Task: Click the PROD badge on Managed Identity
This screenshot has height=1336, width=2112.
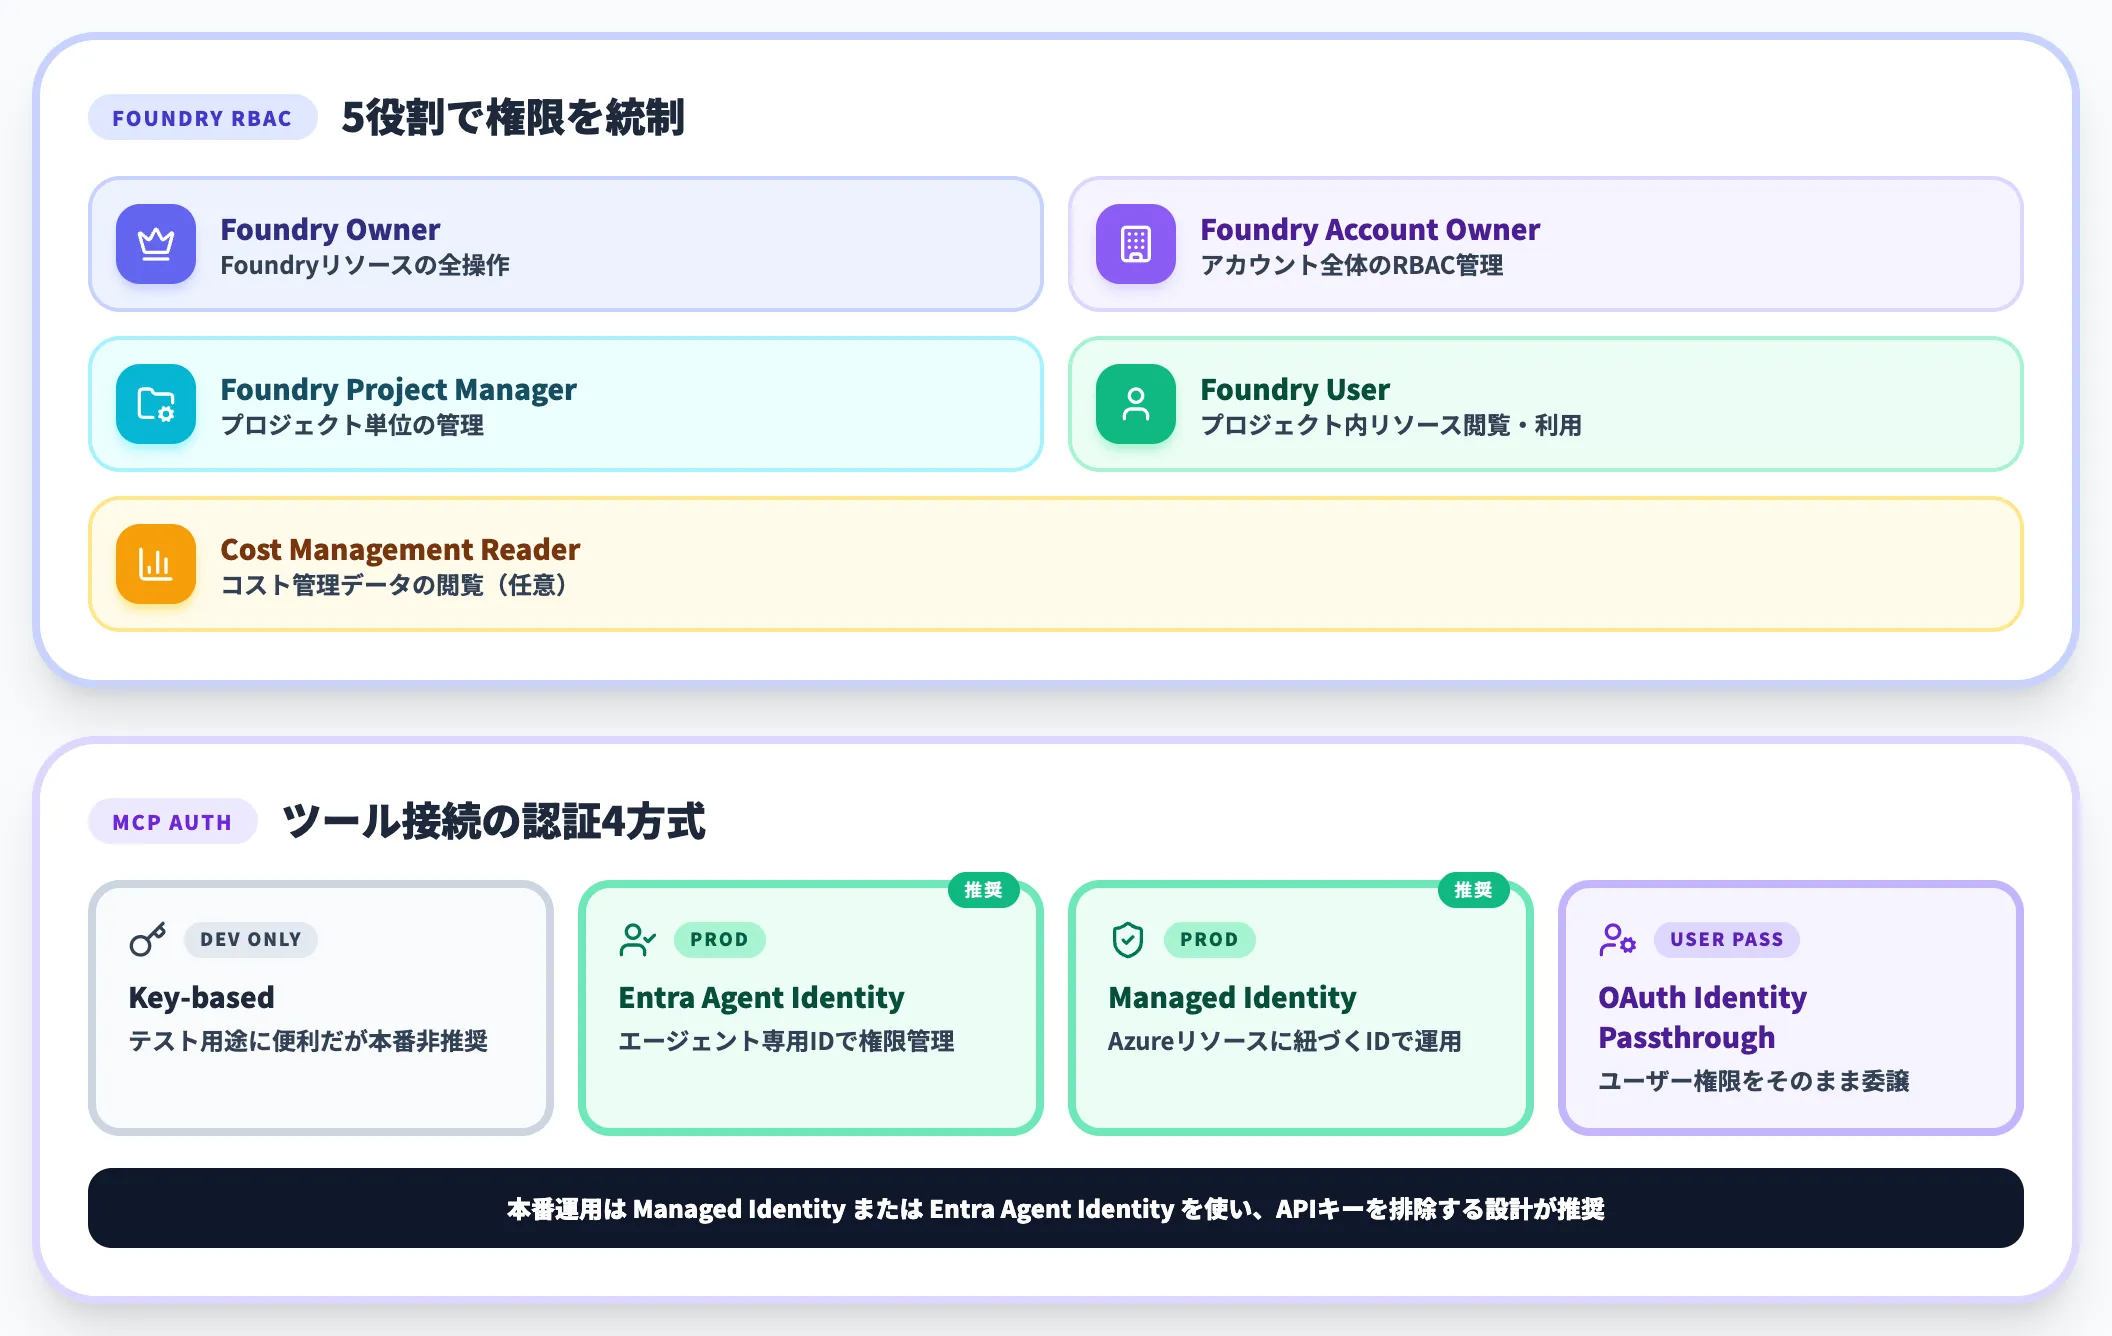Action: pos(1209,939)
